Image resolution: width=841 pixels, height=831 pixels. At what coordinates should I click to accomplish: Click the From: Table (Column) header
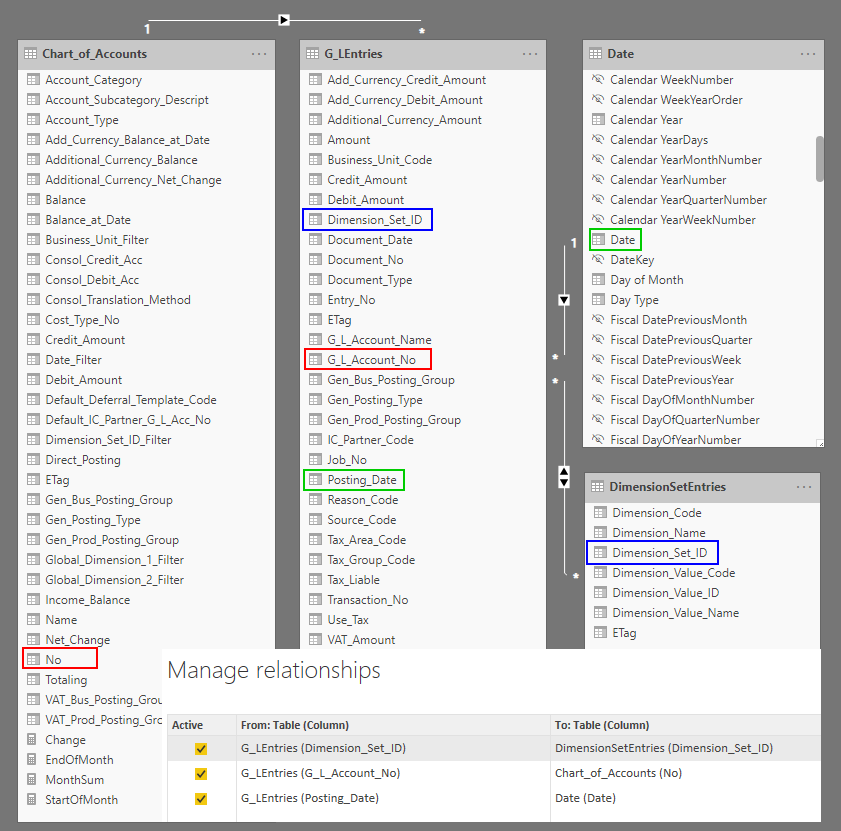294,725
